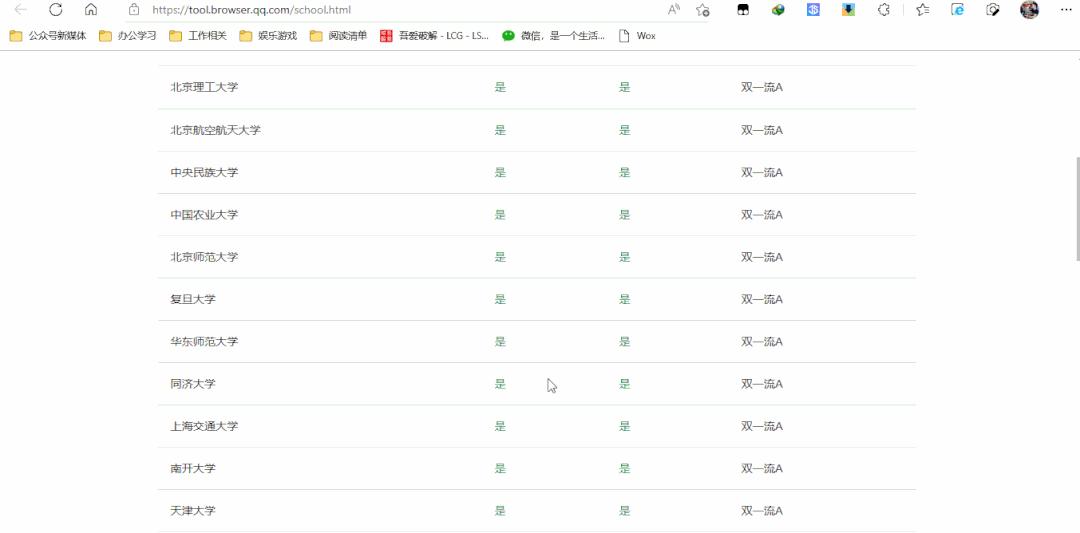Add this page to favorites star icon
The height and width of the screenshot is (533, 1080).
703,10
